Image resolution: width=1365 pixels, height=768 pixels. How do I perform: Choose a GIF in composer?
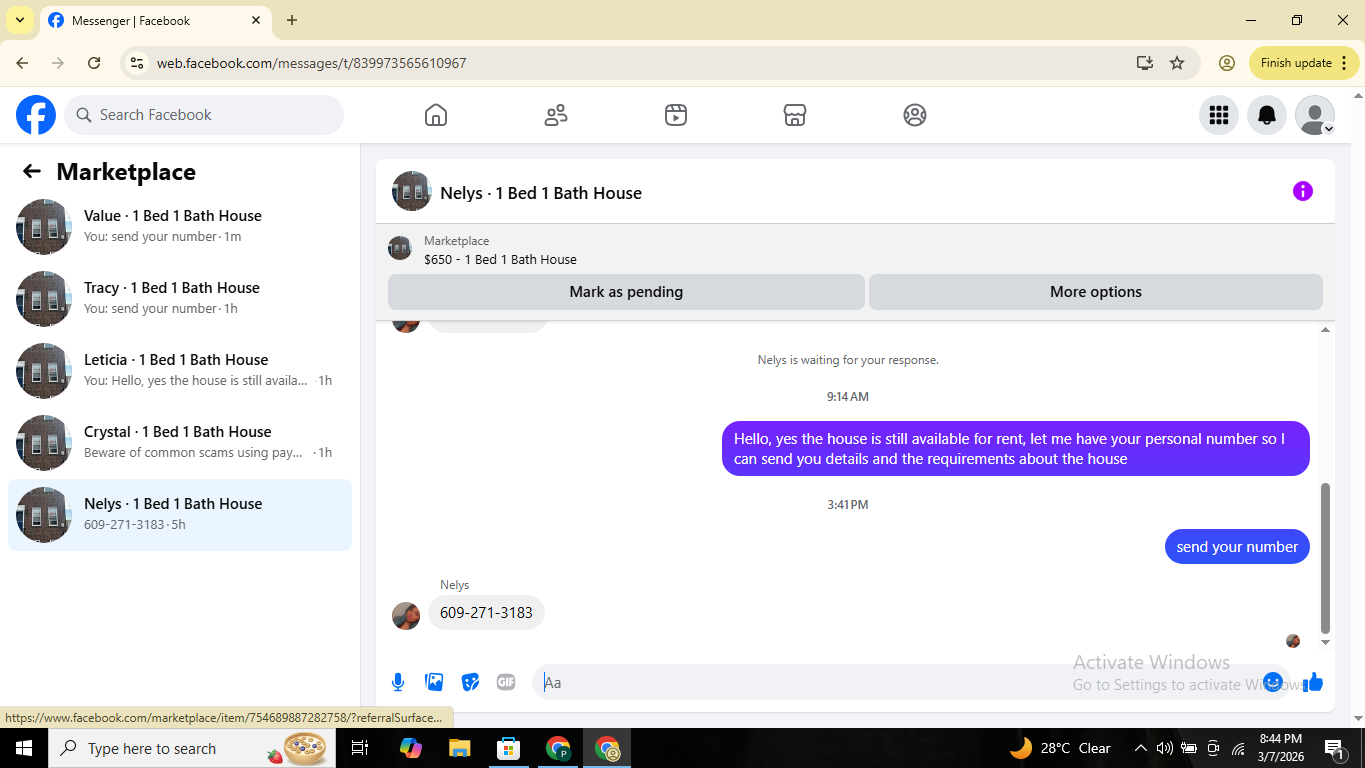tap(506, 682)
